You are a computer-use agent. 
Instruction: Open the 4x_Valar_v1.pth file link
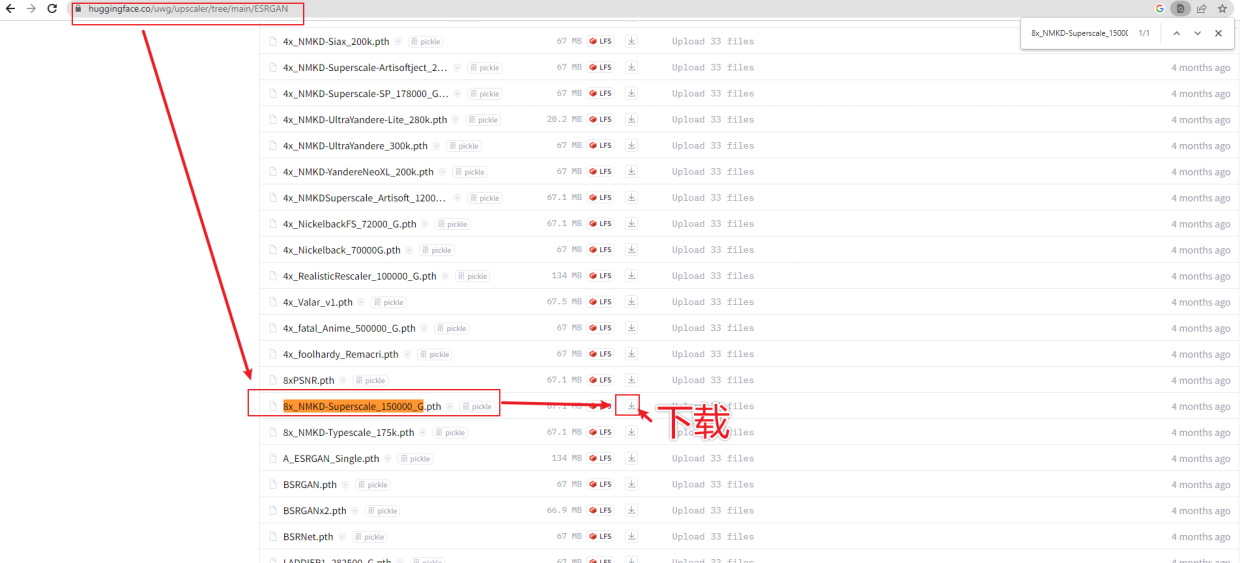click(x=318, y=302)
